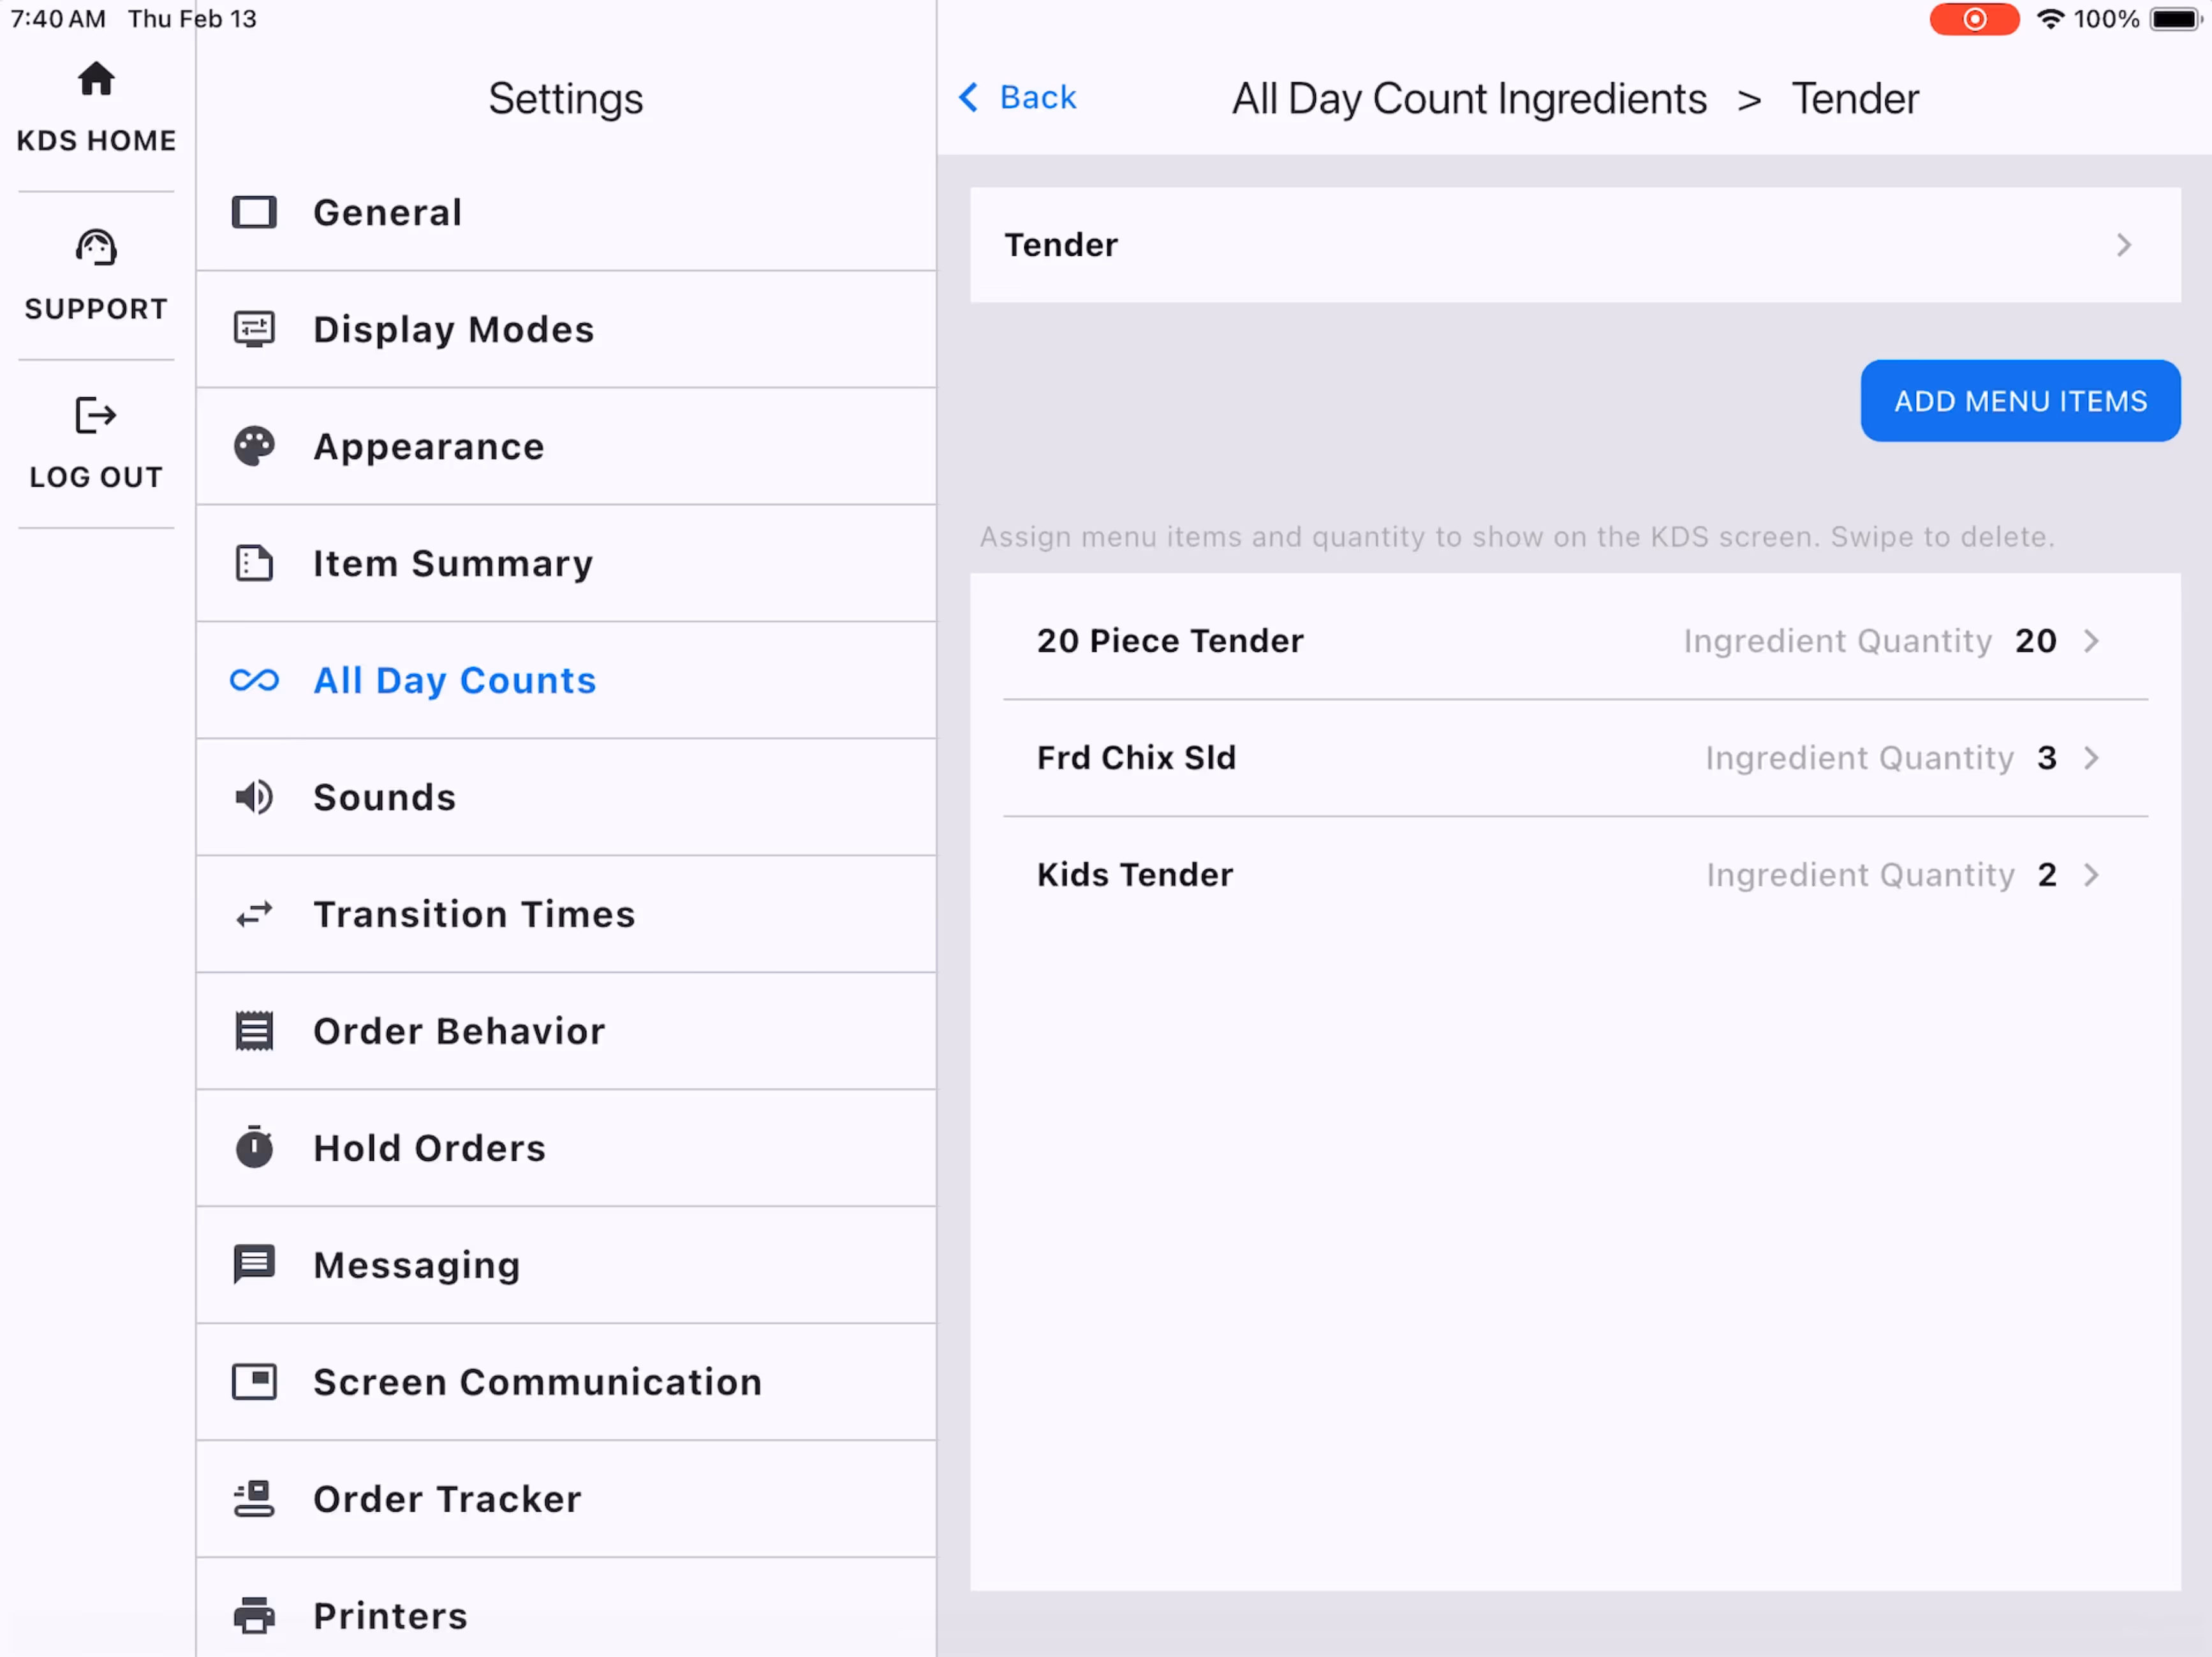Click the Display Modes monitor icon

(254, 329)
